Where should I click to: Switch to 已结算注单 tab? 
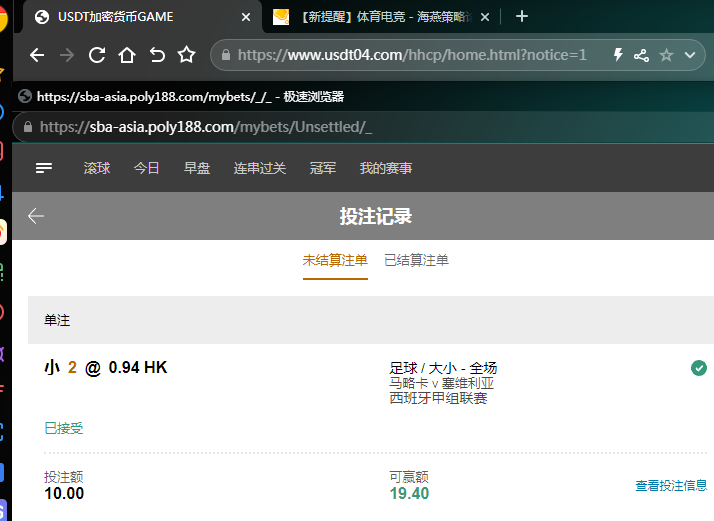(x=416, y=260)
